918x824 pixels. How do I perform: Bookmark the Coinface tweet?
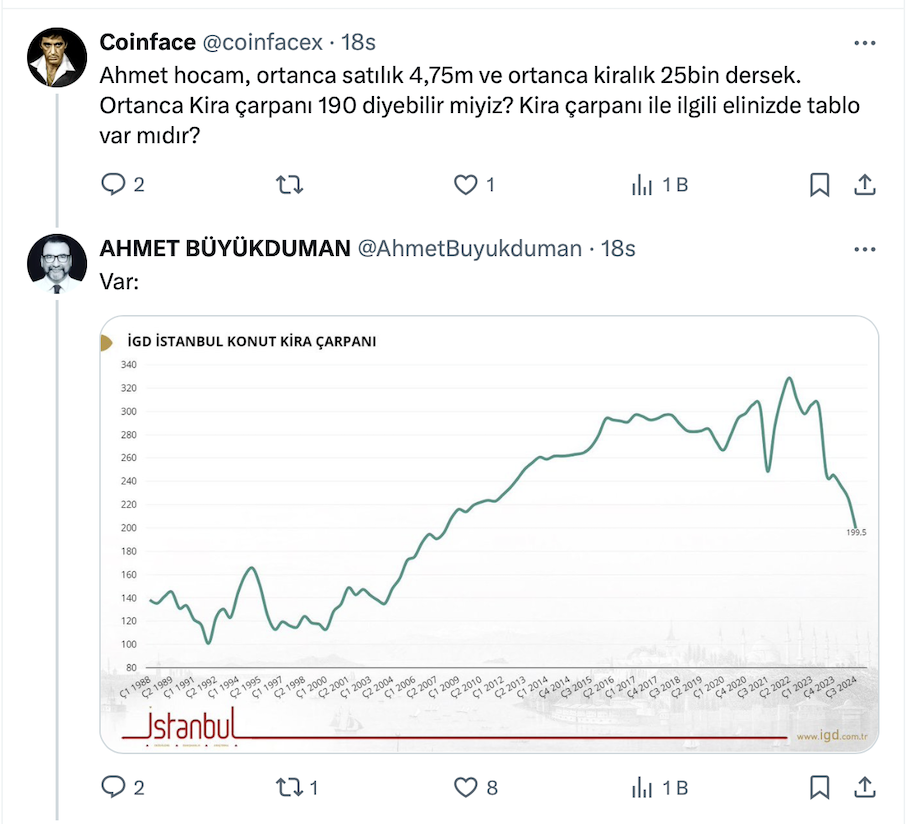[x=819, y=185]
